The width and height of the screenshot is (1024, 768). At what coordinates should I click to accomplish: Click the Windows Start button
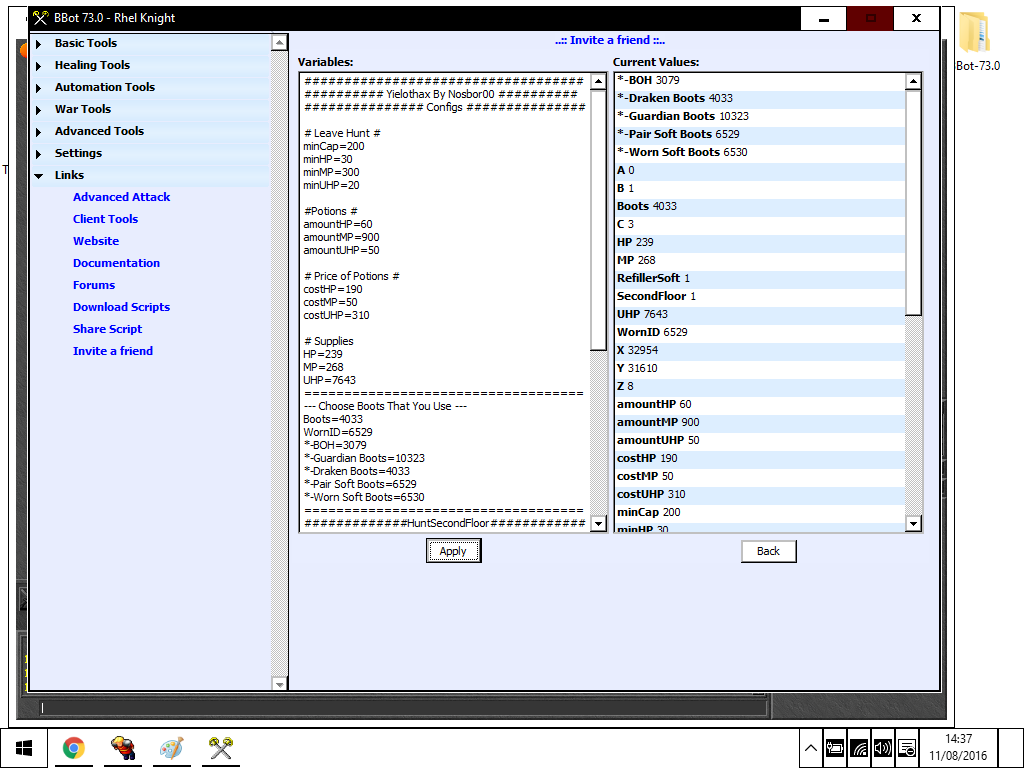click(24, 747)
